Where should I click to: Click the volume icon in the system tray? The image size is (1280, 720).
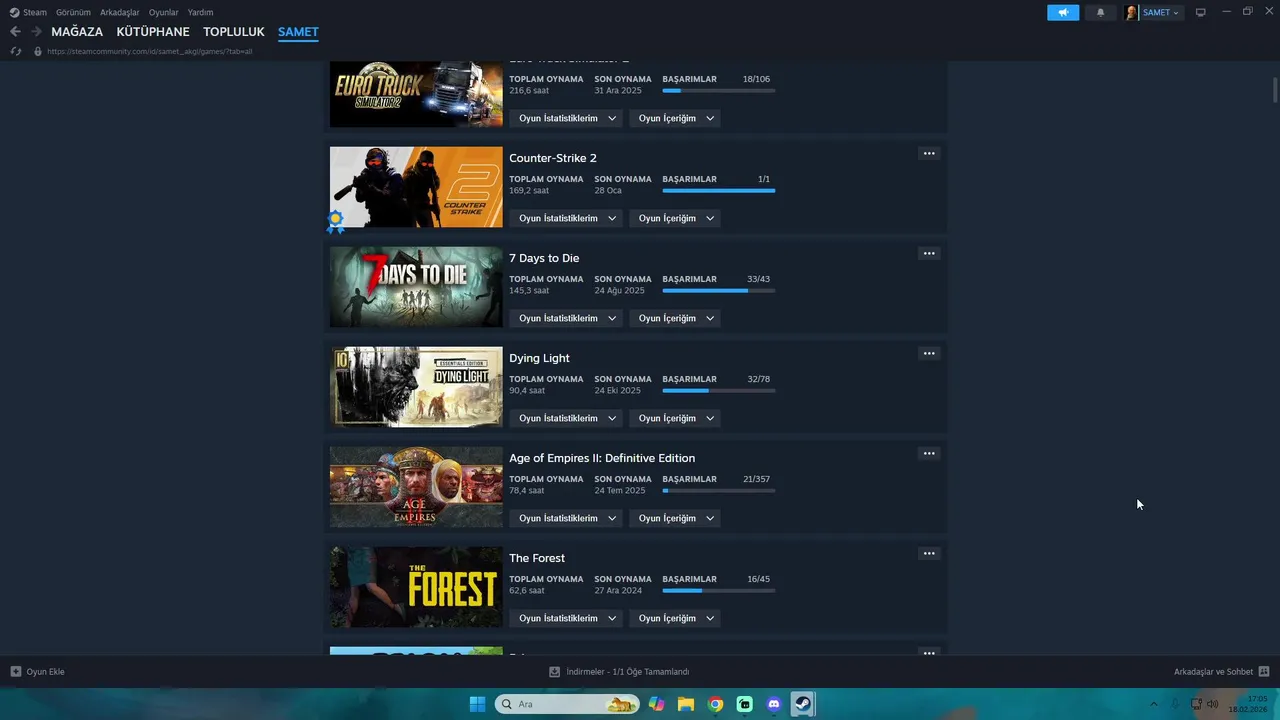click(x=1213, y=704)
